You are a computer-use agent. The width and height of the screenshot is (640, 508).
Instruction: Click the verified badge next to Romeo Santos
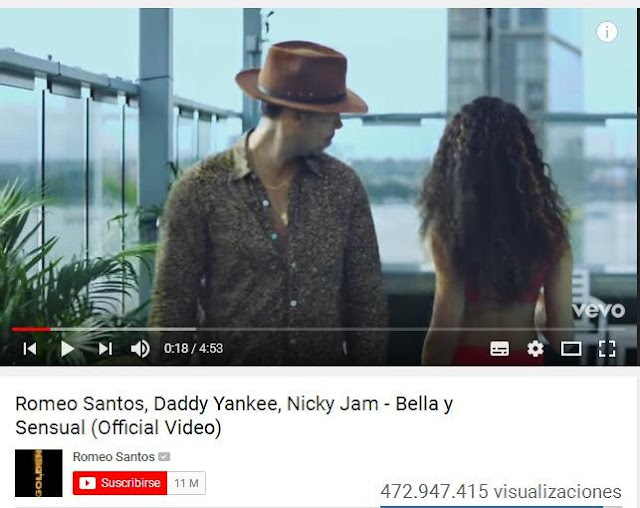[164, 457]
